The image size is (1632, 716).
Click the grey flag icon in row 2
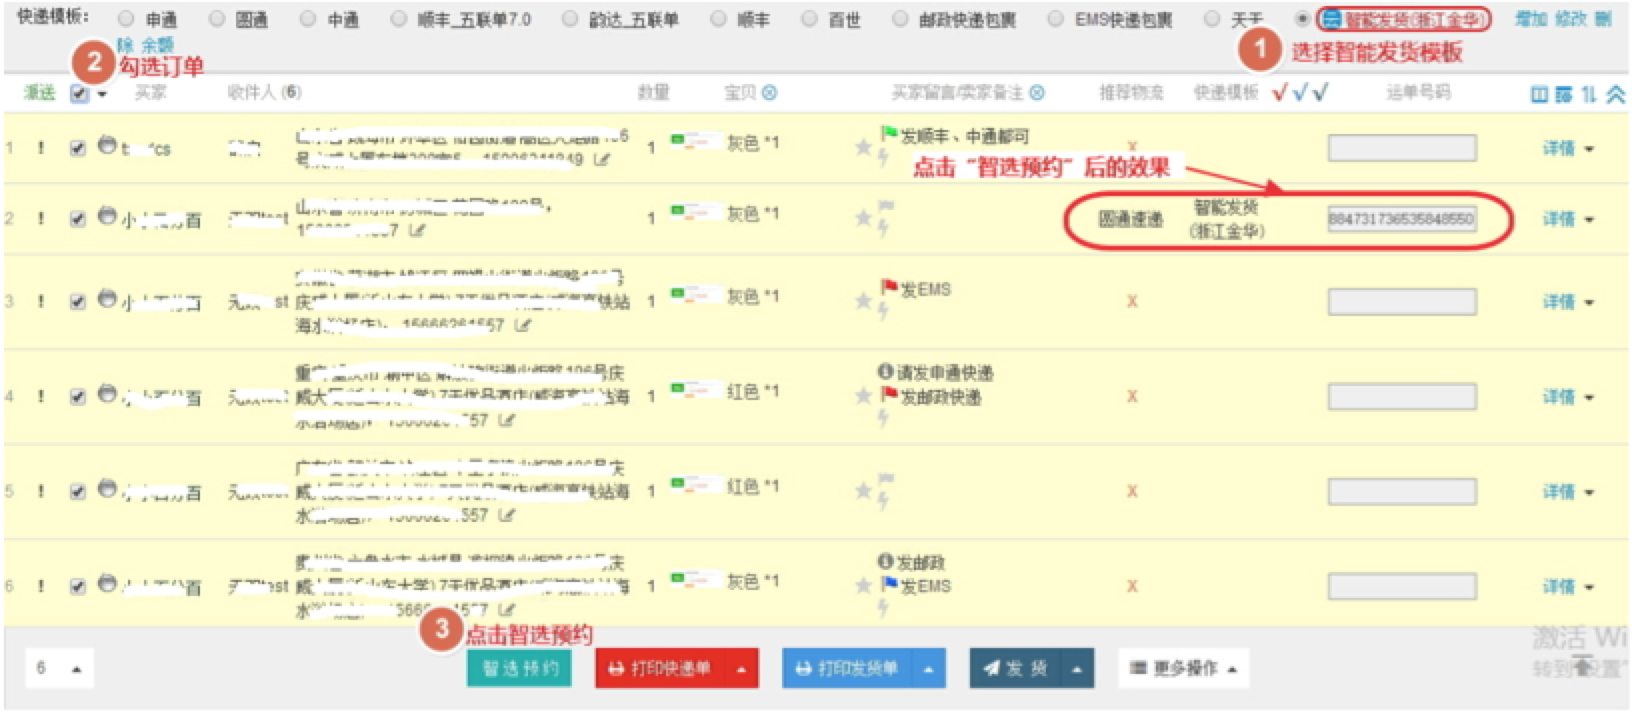887,207
